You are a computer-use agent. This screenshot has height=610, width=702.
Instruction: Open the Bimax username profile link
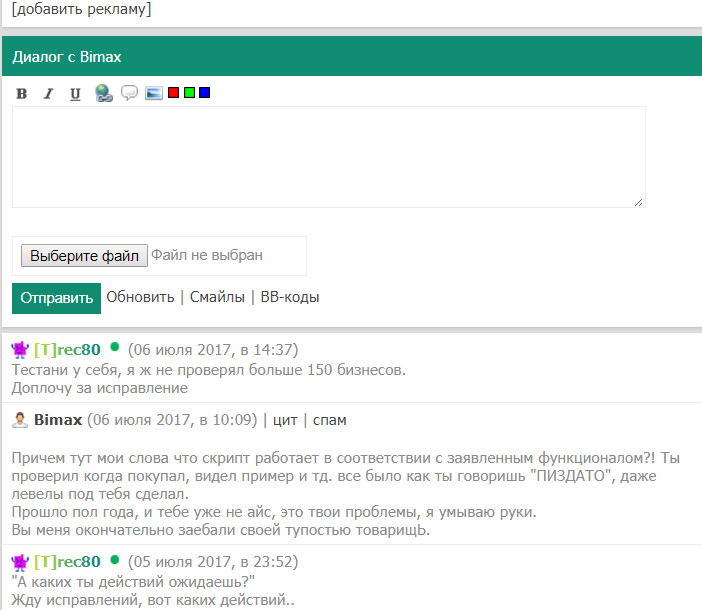click(58, 420)
